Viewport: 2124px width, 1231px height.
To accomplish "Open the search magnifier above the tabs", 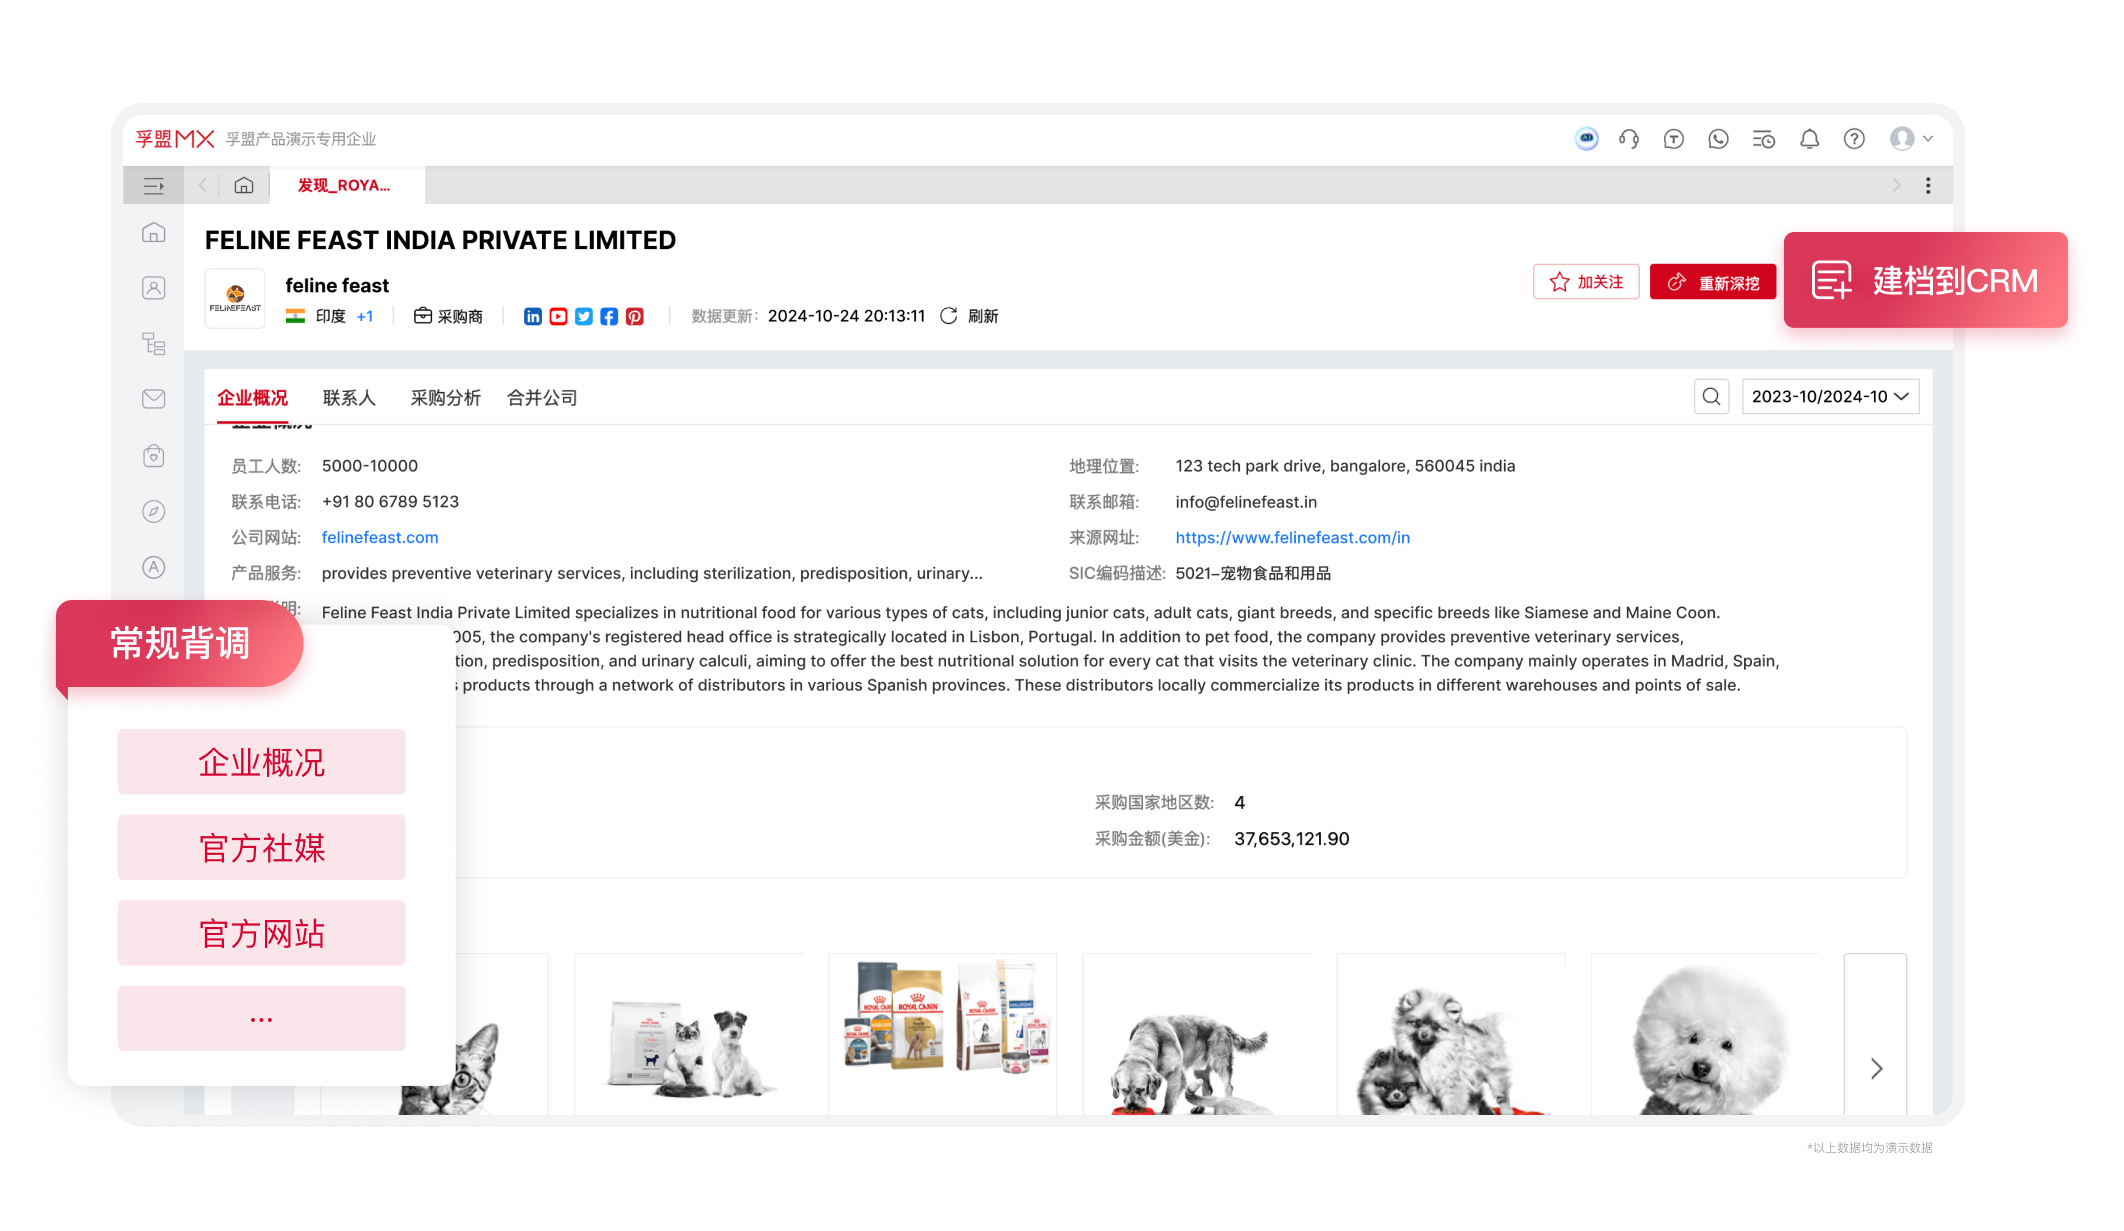I will tap(1711, 396).
